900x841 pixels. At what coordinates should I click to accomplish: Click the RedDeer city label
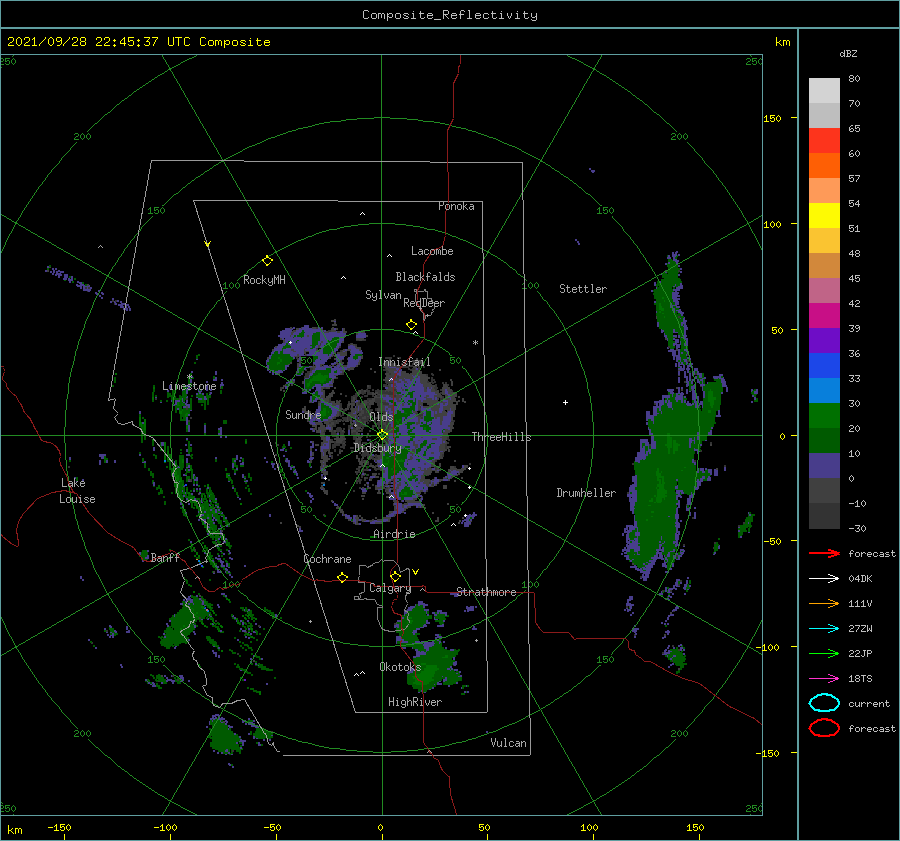coord(424,303)
